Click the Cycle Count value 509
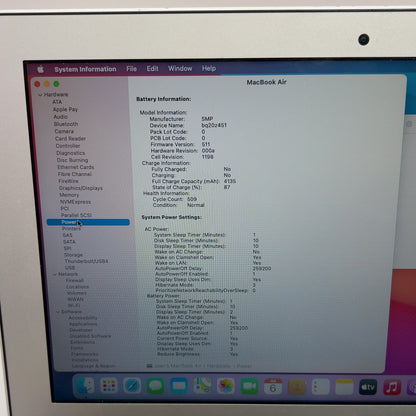This screenshot has width=416, height=416. tap(192, 199)
